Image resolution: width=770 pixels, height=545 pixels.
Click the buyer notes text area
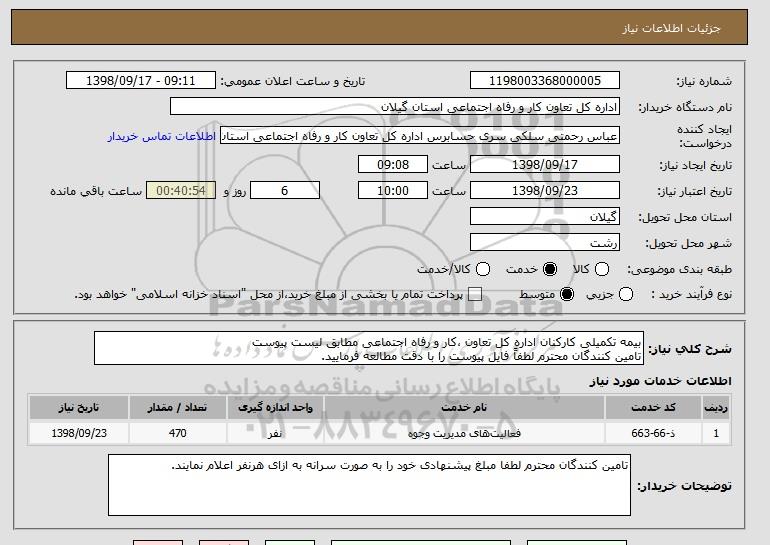point(369,485)
